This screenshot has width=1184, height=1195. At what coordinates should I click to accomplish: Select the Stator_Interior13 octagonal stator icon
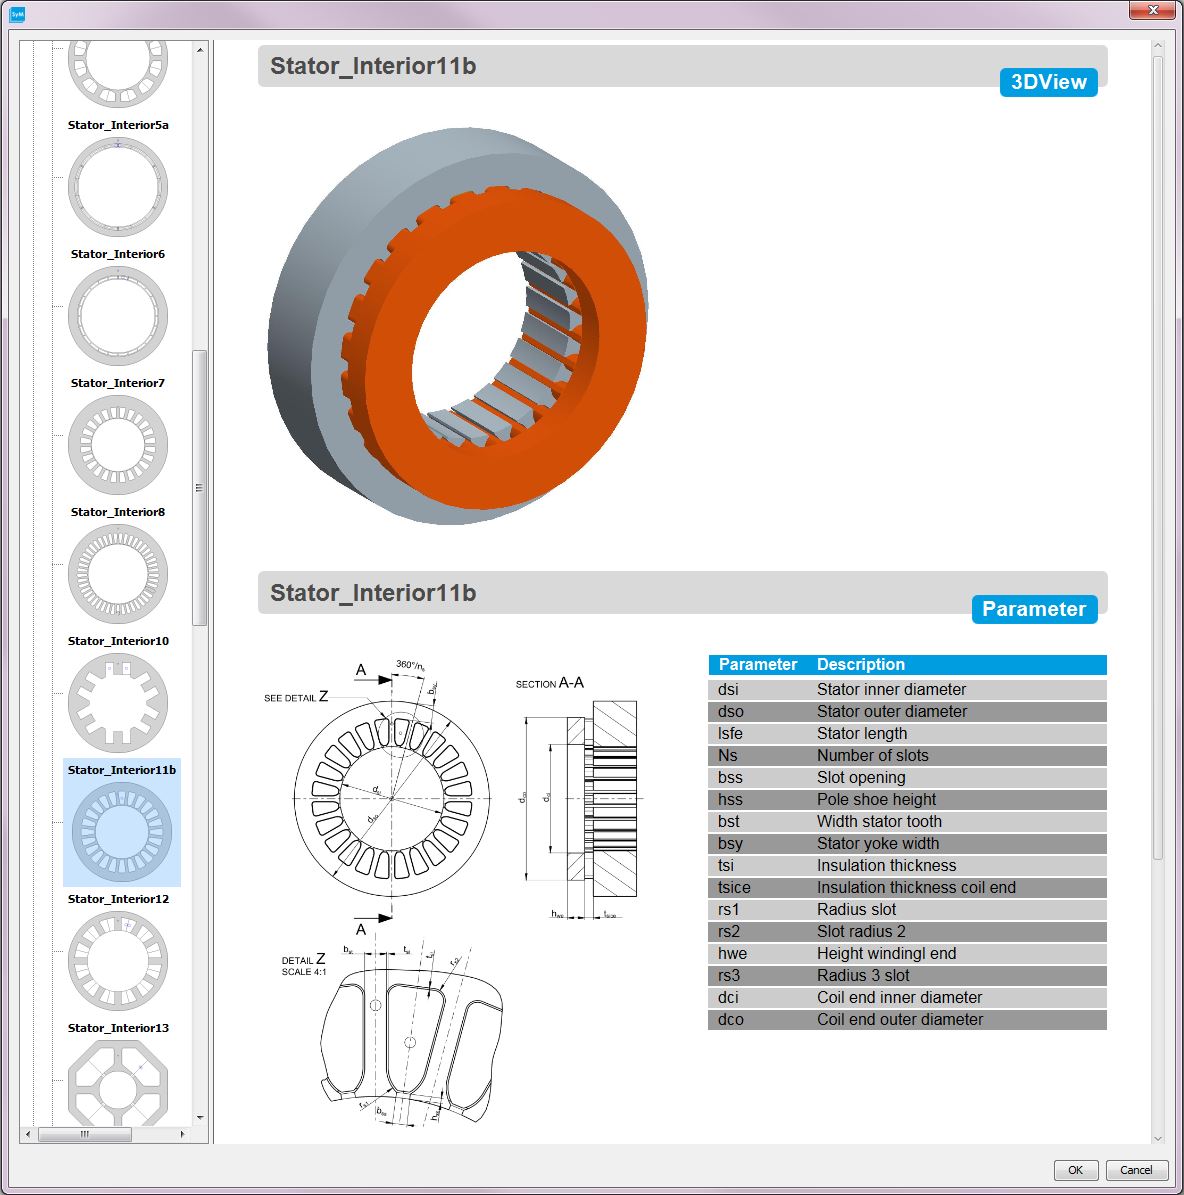pos(118,1085)
